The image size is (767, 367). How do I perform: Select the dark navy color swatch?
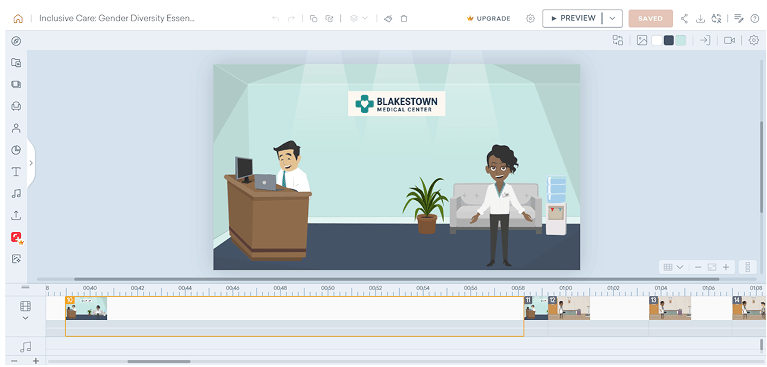point(669,41)
